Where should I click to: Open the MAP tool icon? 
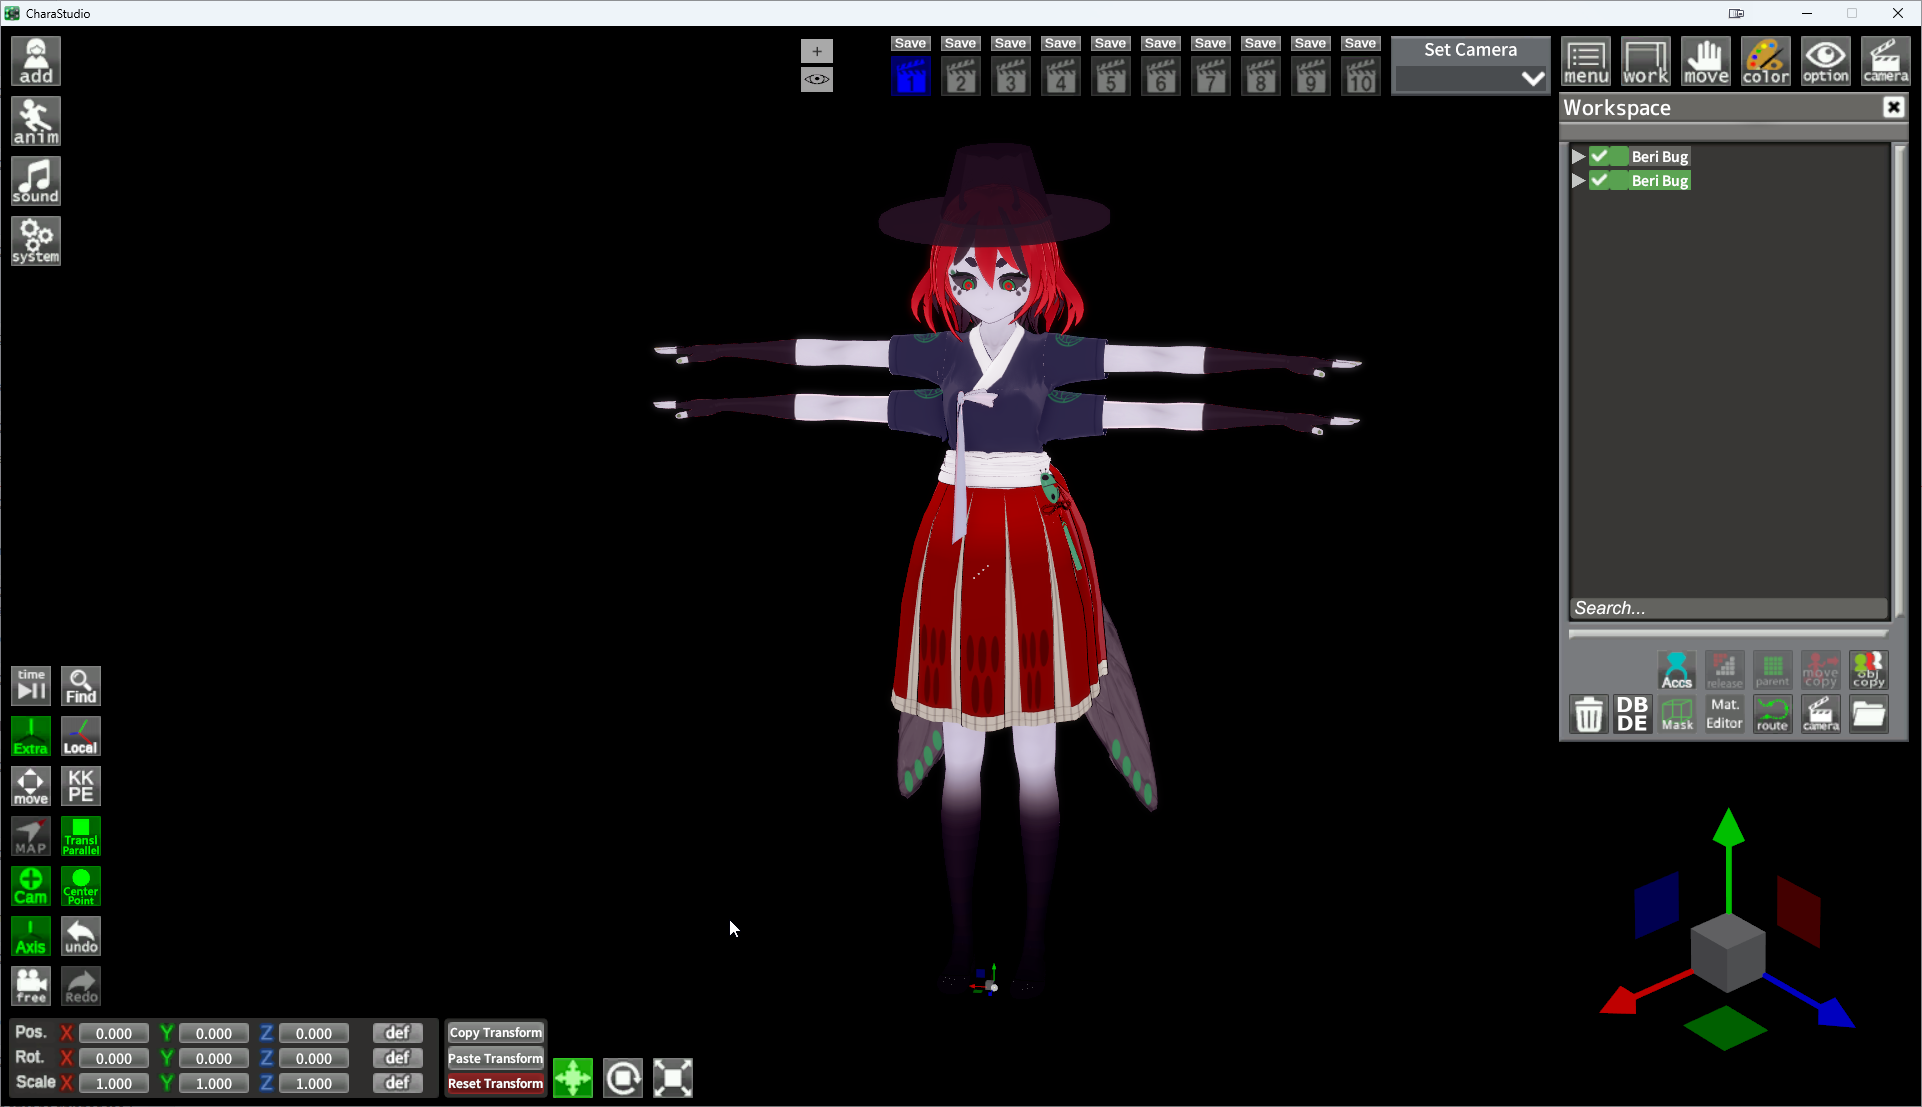(31, 836)
